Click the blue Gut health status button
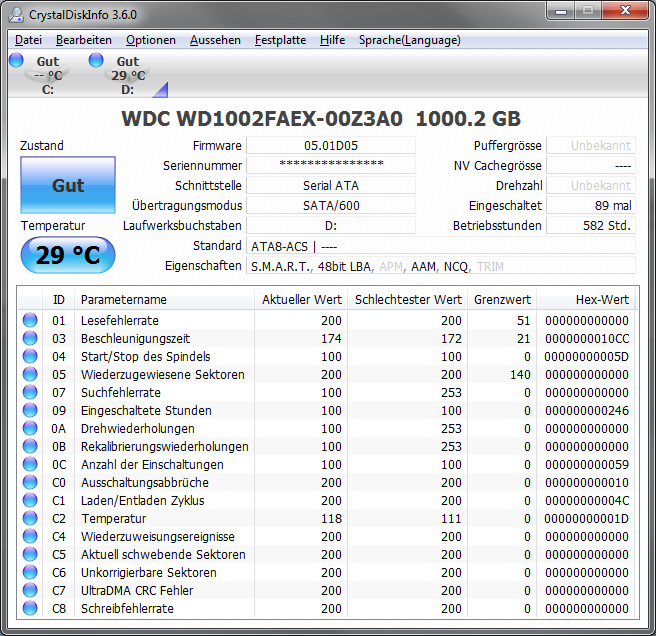 68,185
